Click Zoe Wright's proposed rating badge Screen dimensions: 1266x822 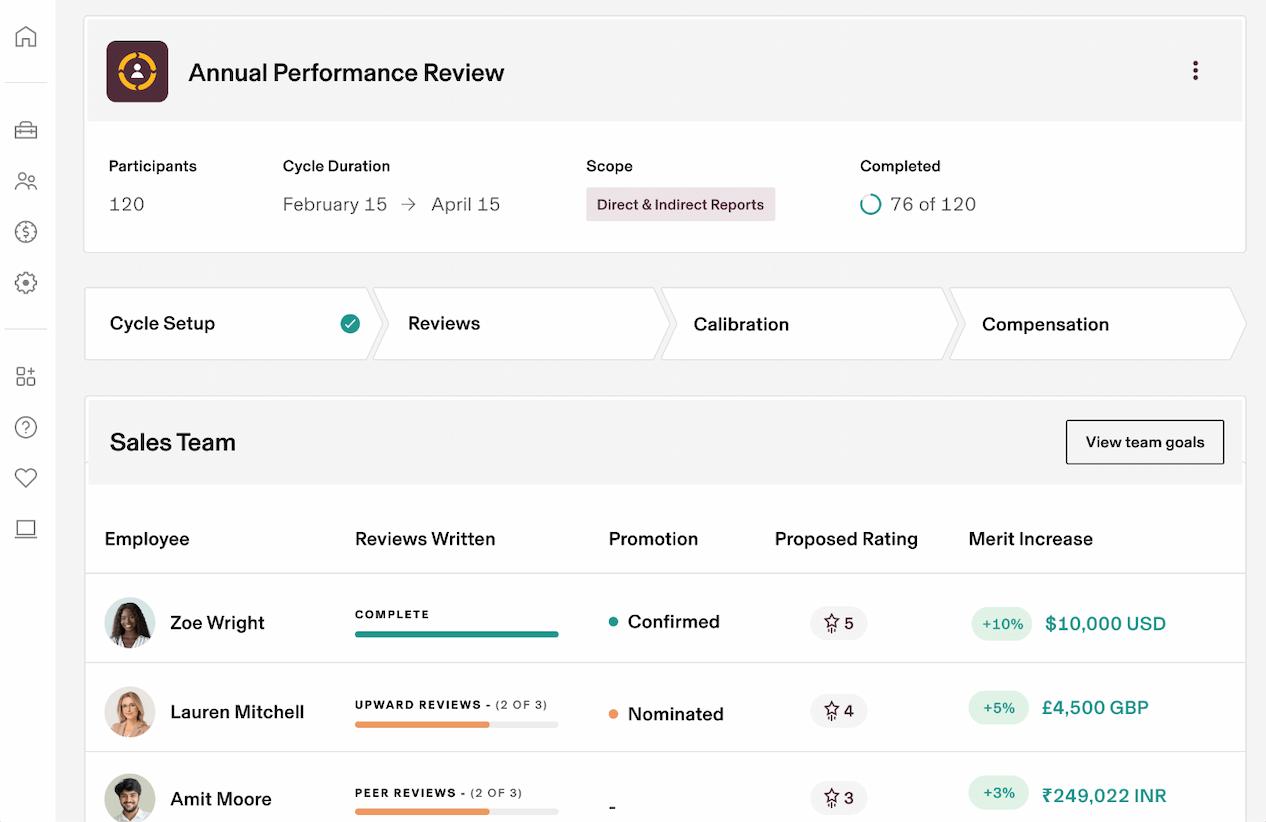point(838,623)
